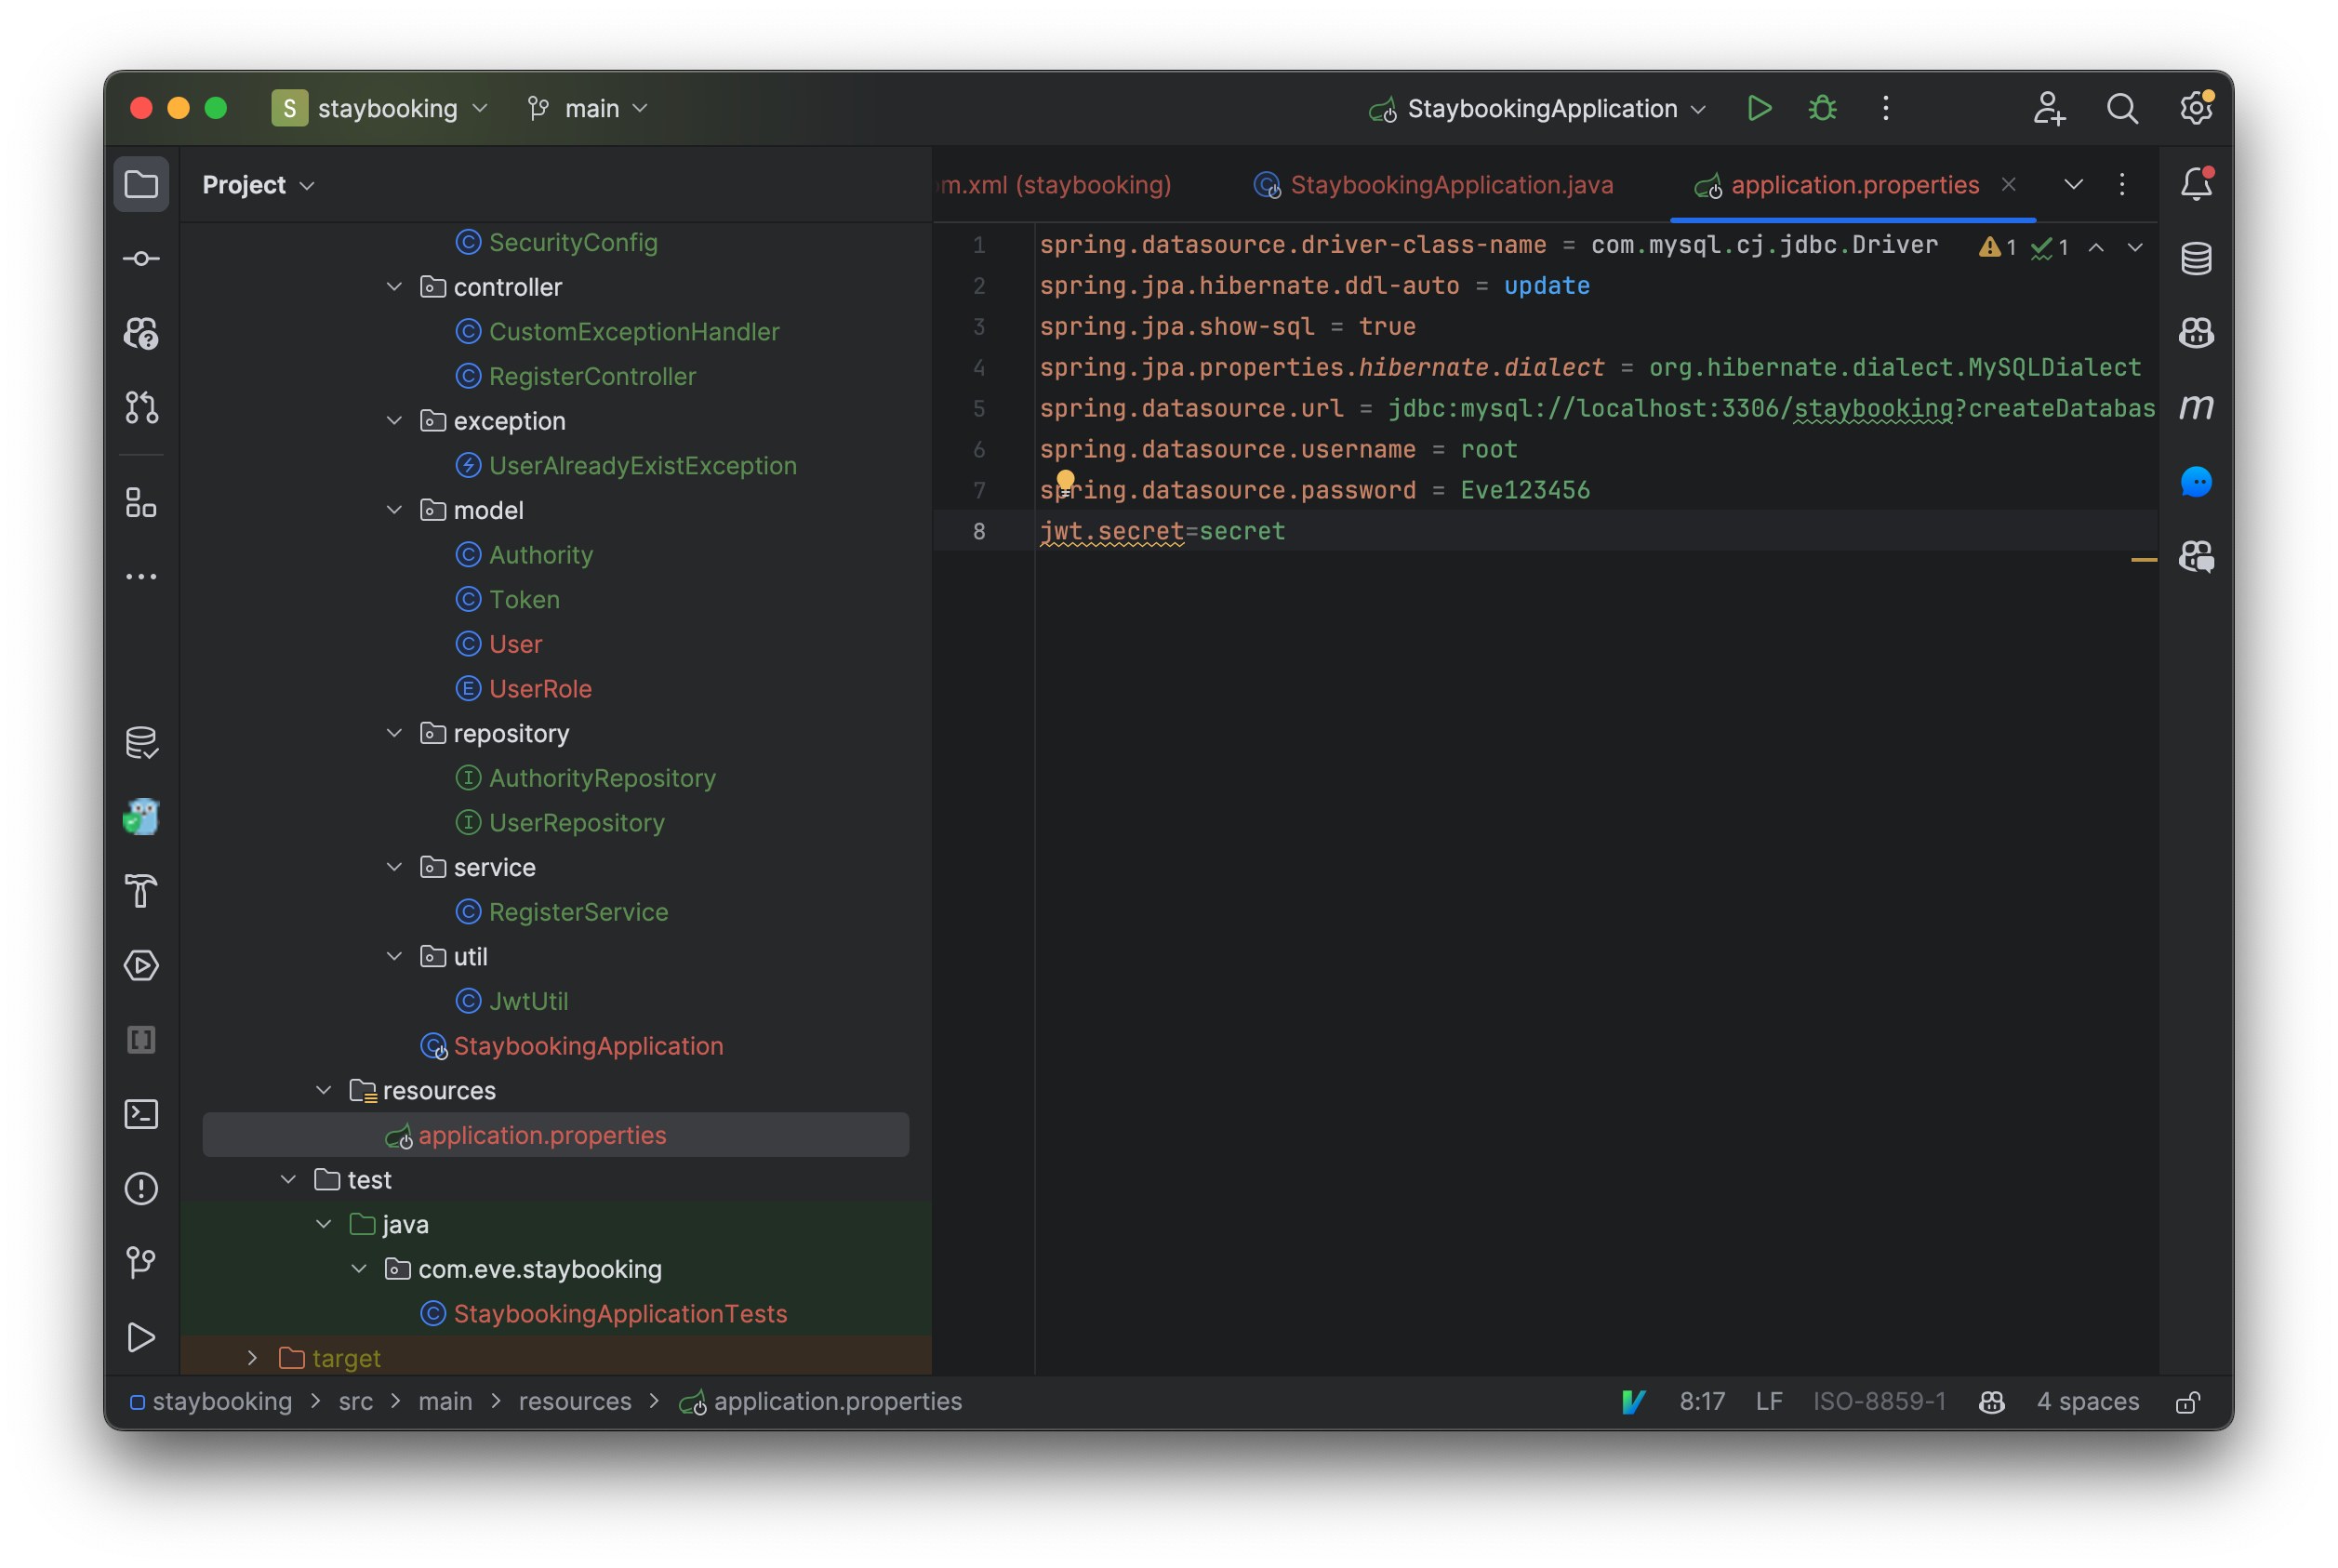
Task: Switch to the pom.xml tab
Action: point(1054,184)
